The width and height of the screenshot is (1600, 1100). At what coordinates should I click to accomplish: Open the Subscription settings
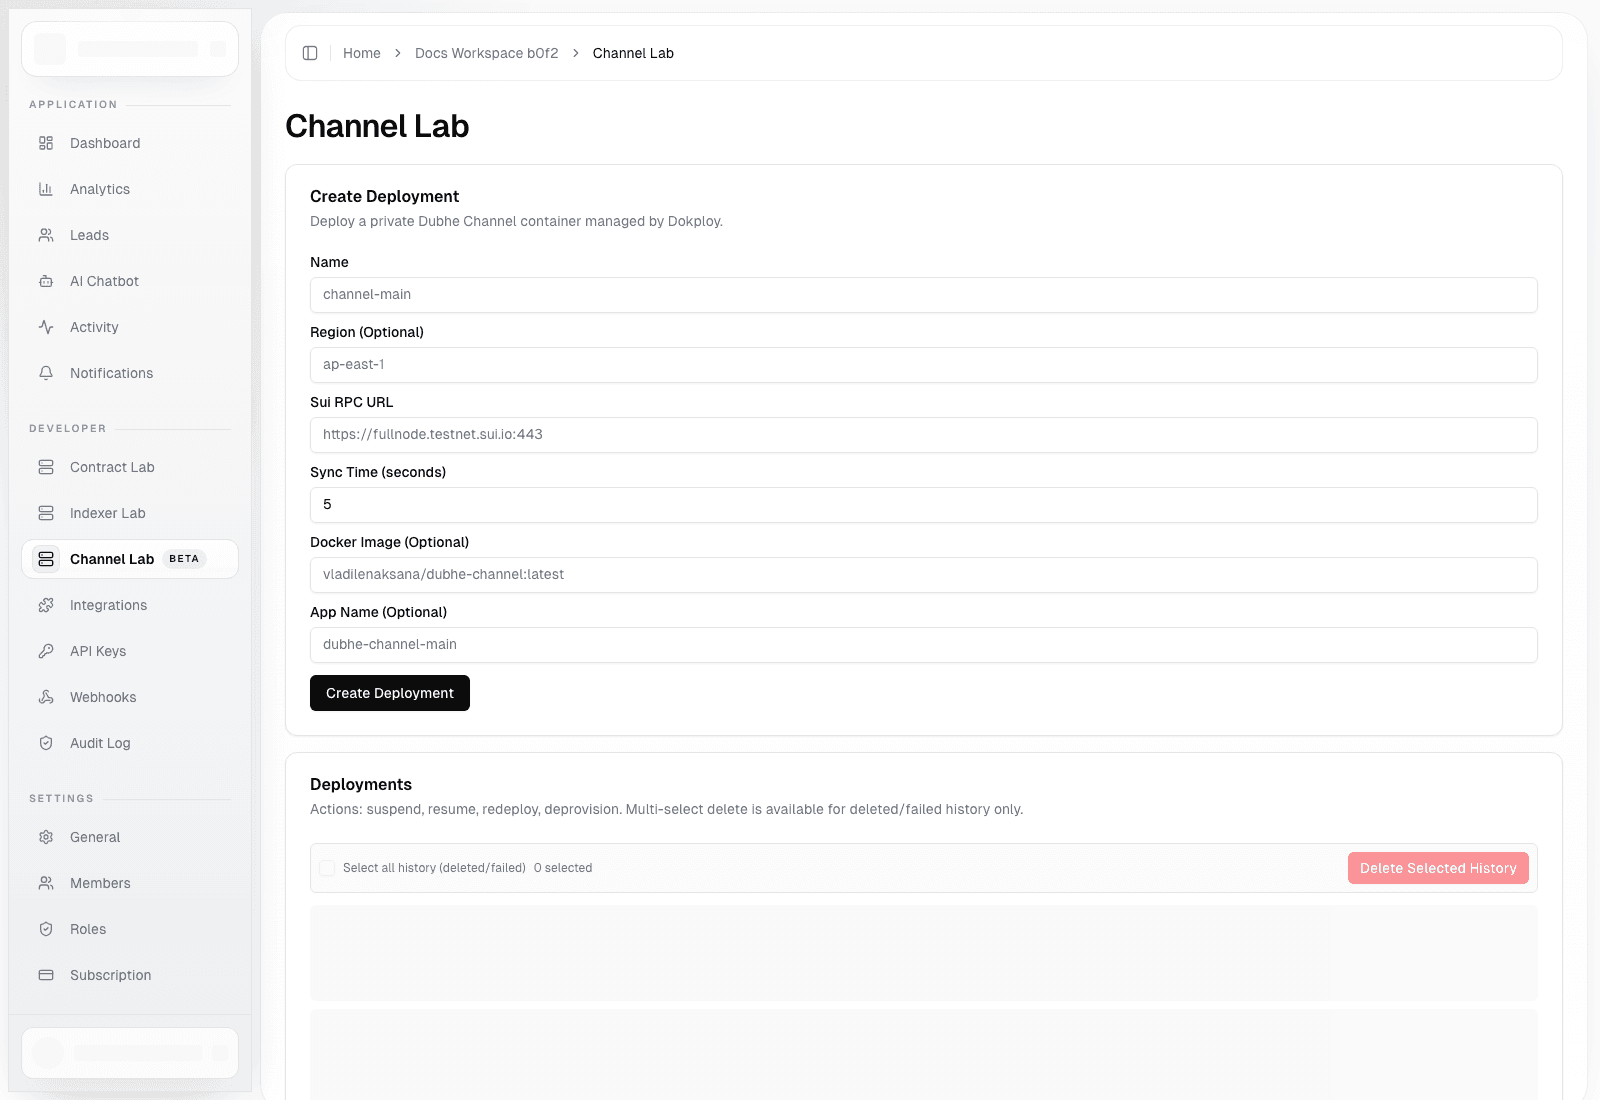[109, 975]
